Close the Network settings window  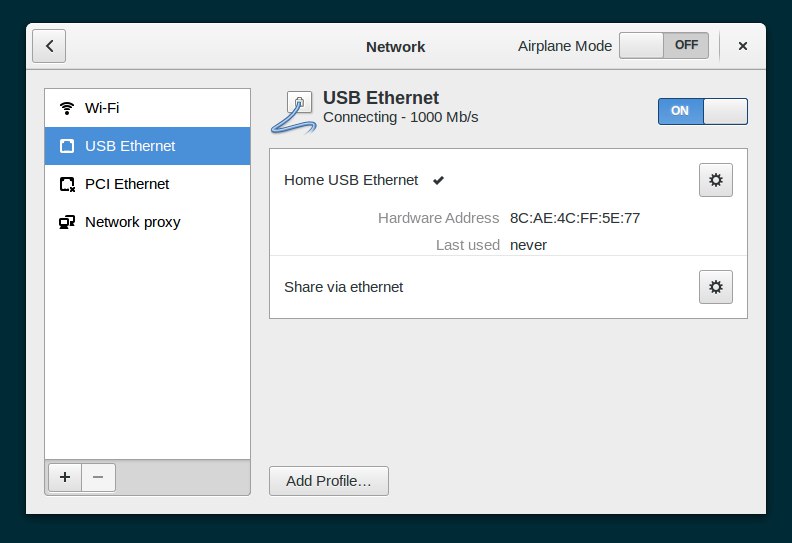tap(743, 46)
